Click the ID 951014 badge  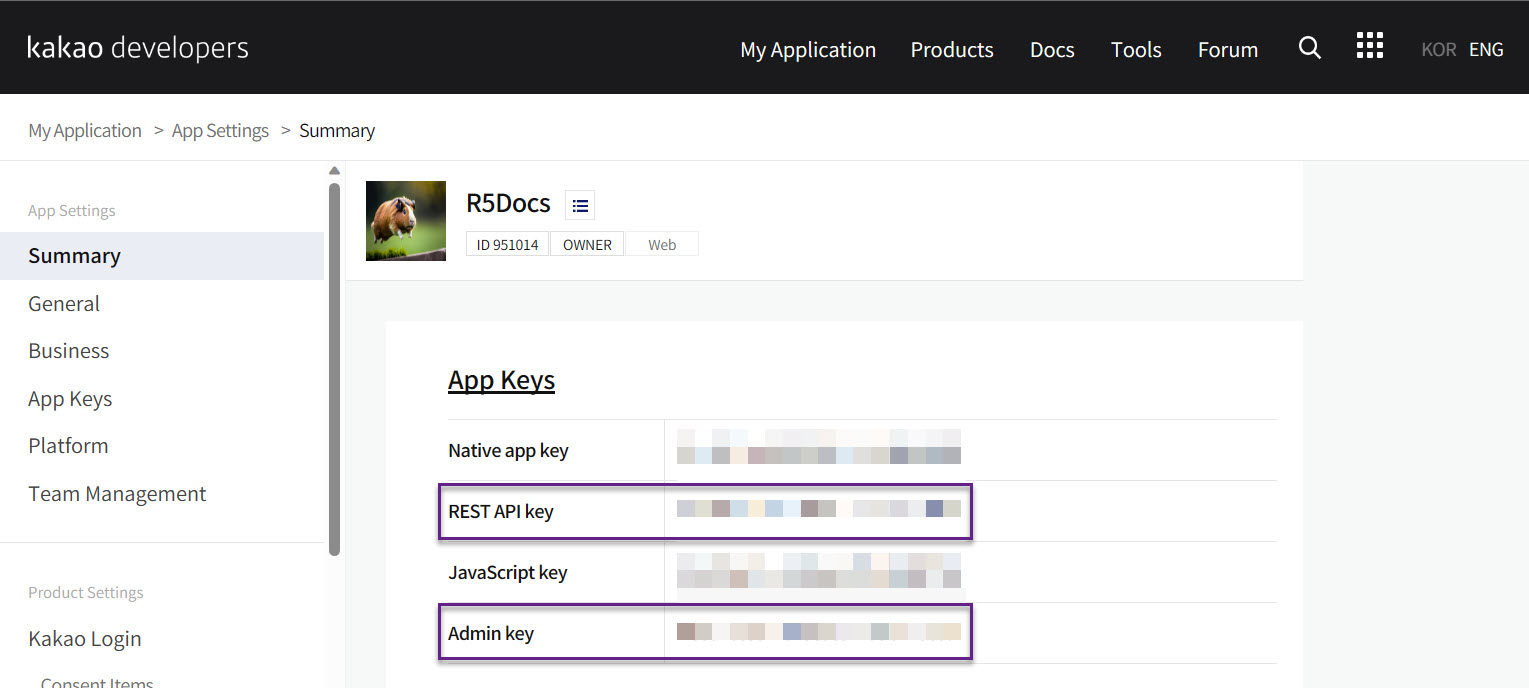(507, 244)
